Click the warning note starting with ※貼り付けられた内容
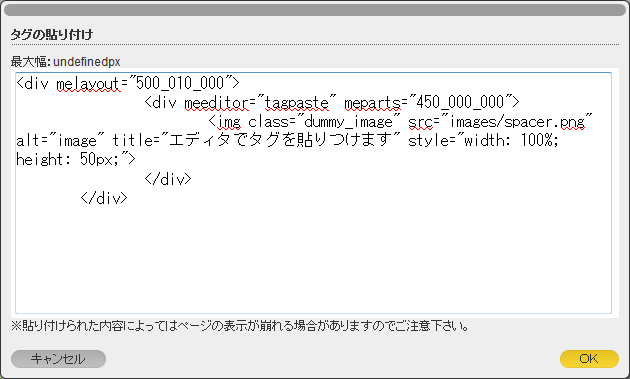 coord(240,326)
